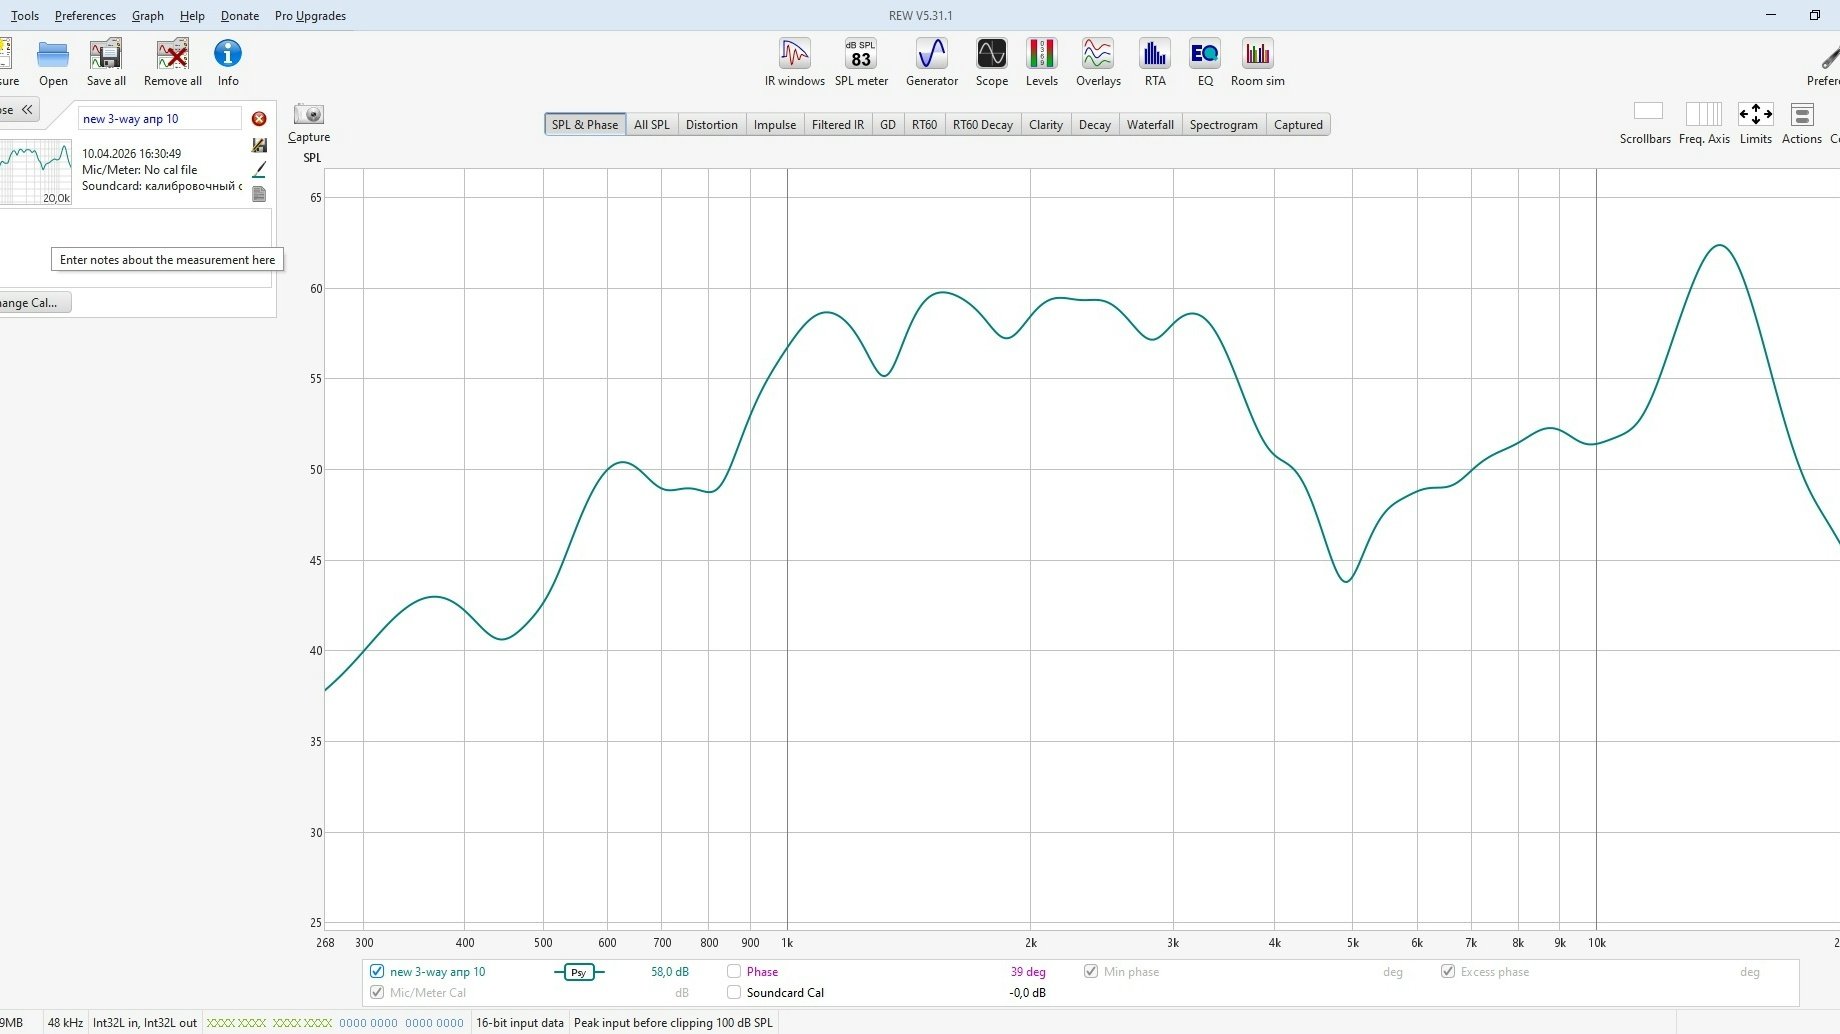Switch to the SPL & Phase tab
1840x1034 pixels.
point(585,125)
